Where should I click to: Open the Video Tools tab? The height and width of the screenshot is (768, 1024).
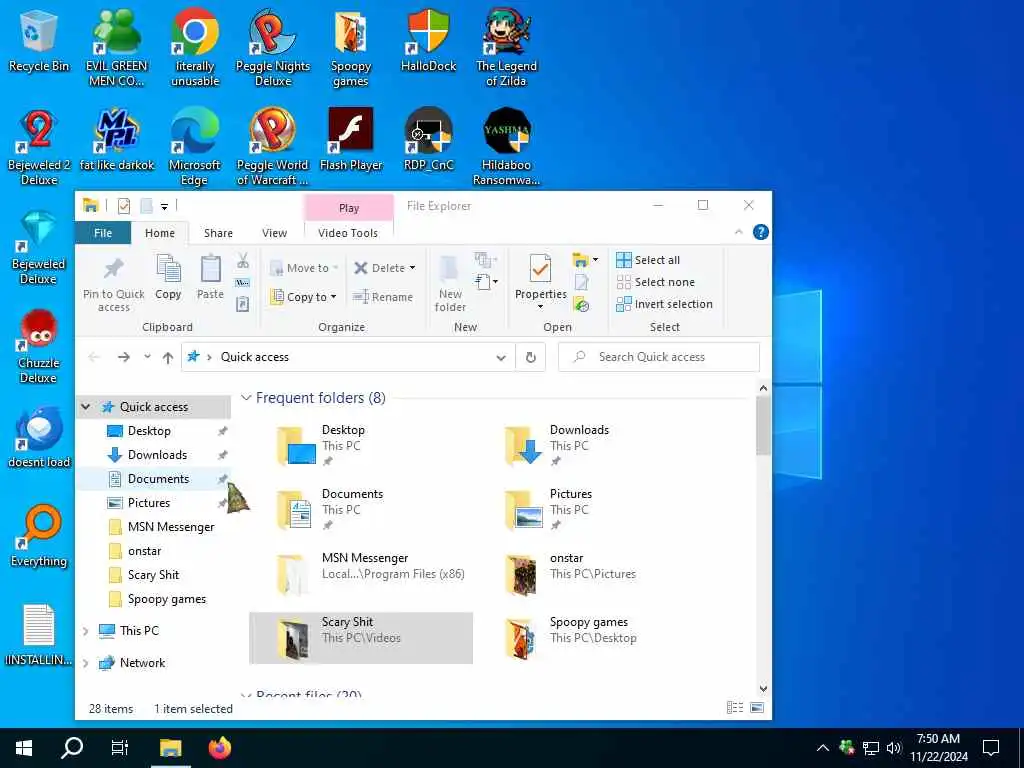pos(348,233)
